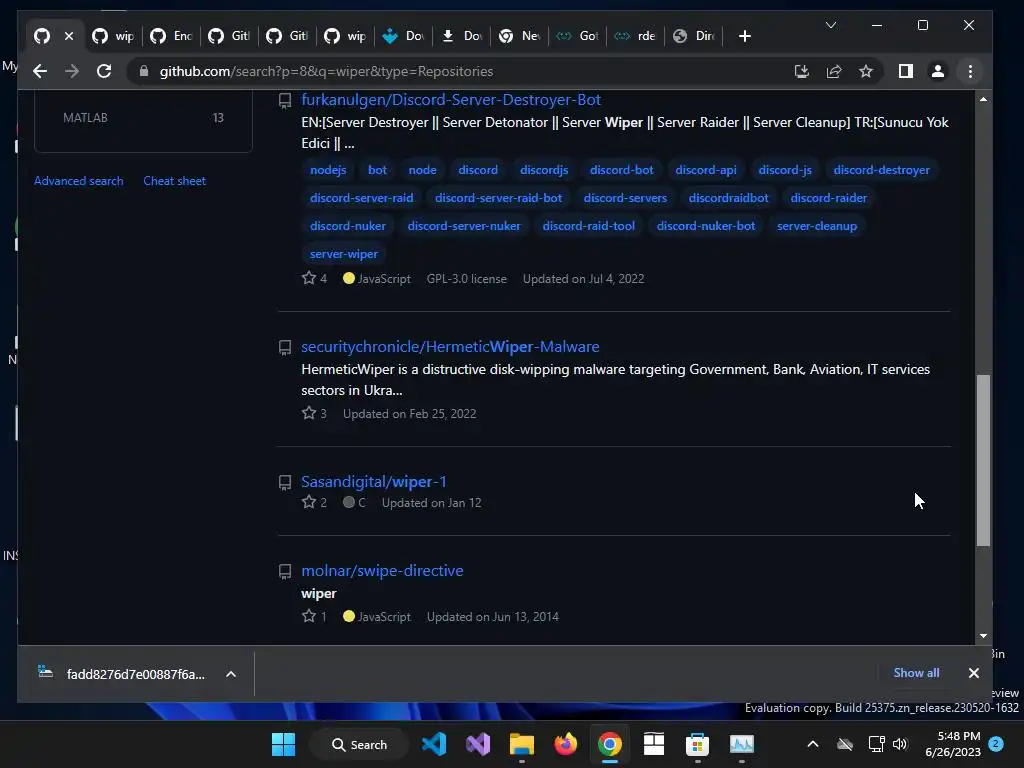
Task: Click repo icon beside securitychronicle/HermeticWiper-Malware
Action: [x=285, y=347]
